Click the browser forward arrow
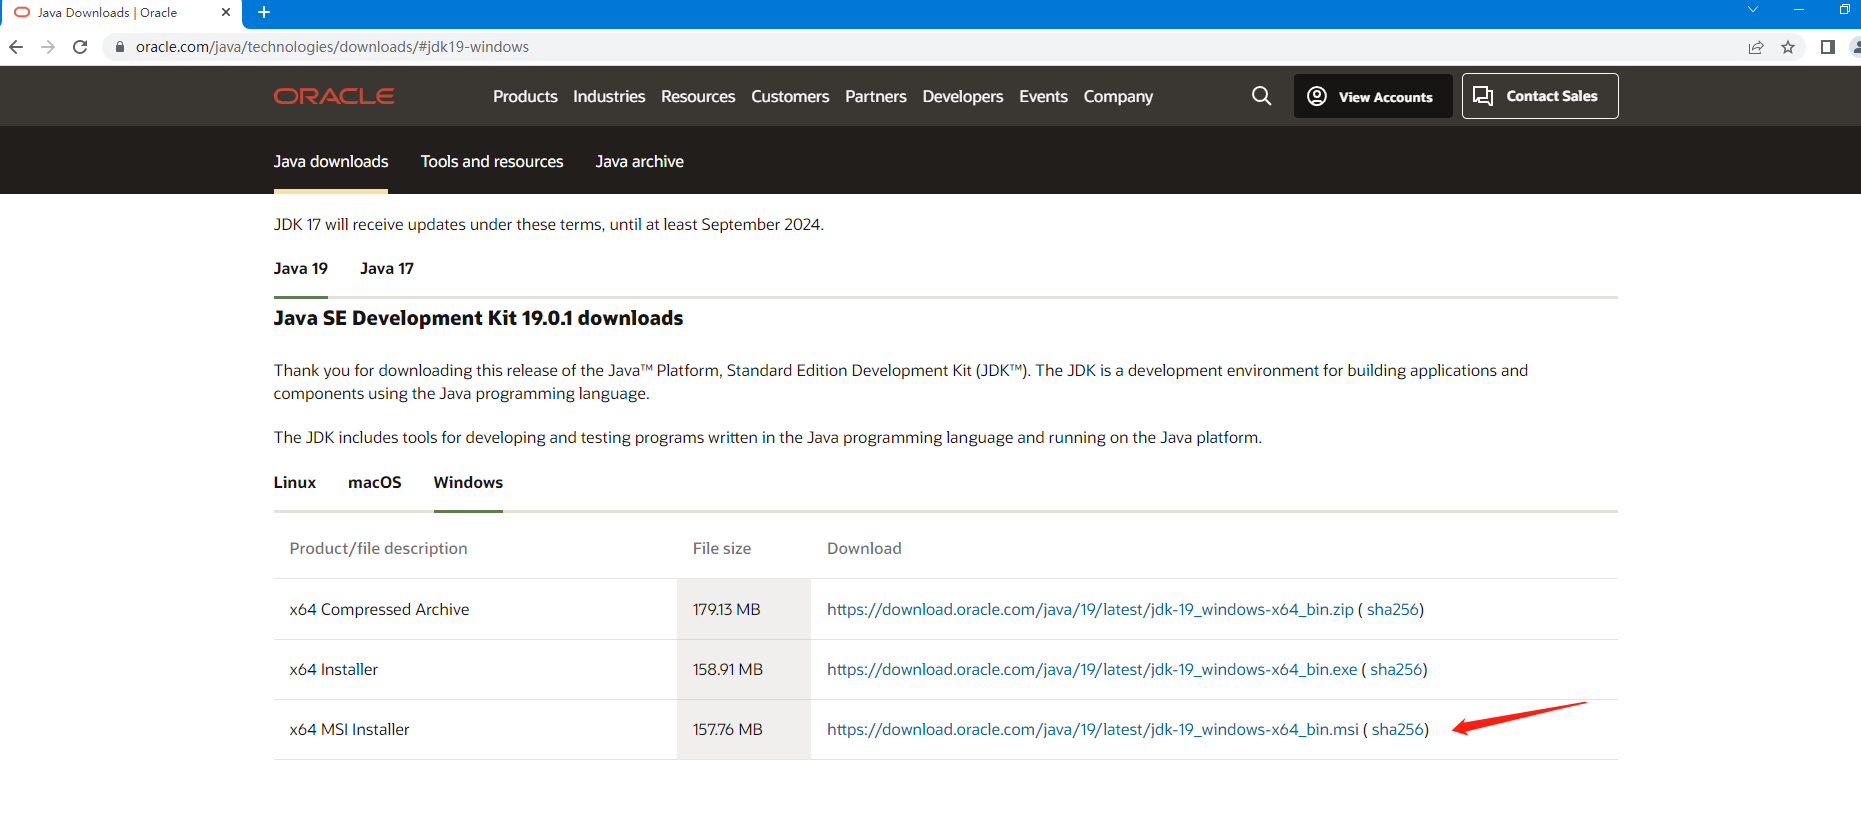The height and width of the screenshot is (820, 1861). pos(48,47)
